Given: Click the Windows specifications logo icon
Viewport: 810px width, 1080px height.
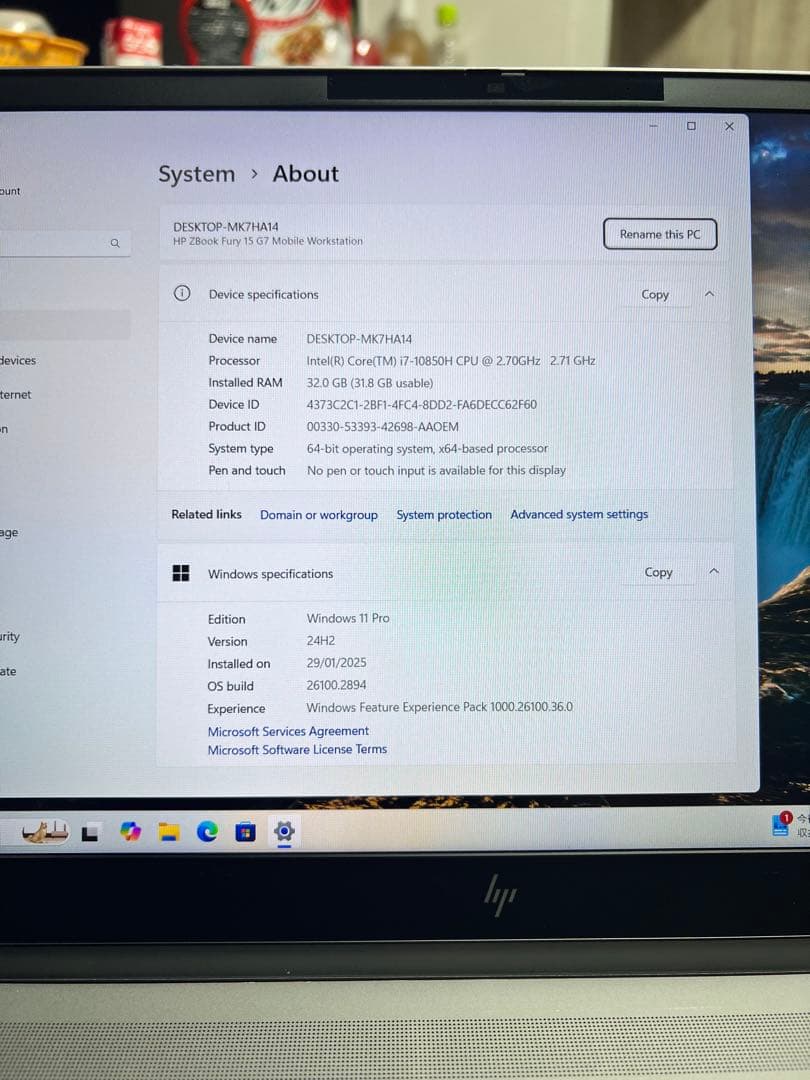Looking at the screenshot, I should (x=181, y=572).
